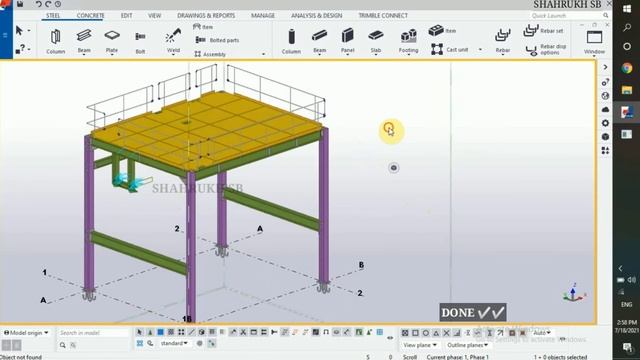Toggle the select all arrow switch
640x360 pixels.
(140, 332)
